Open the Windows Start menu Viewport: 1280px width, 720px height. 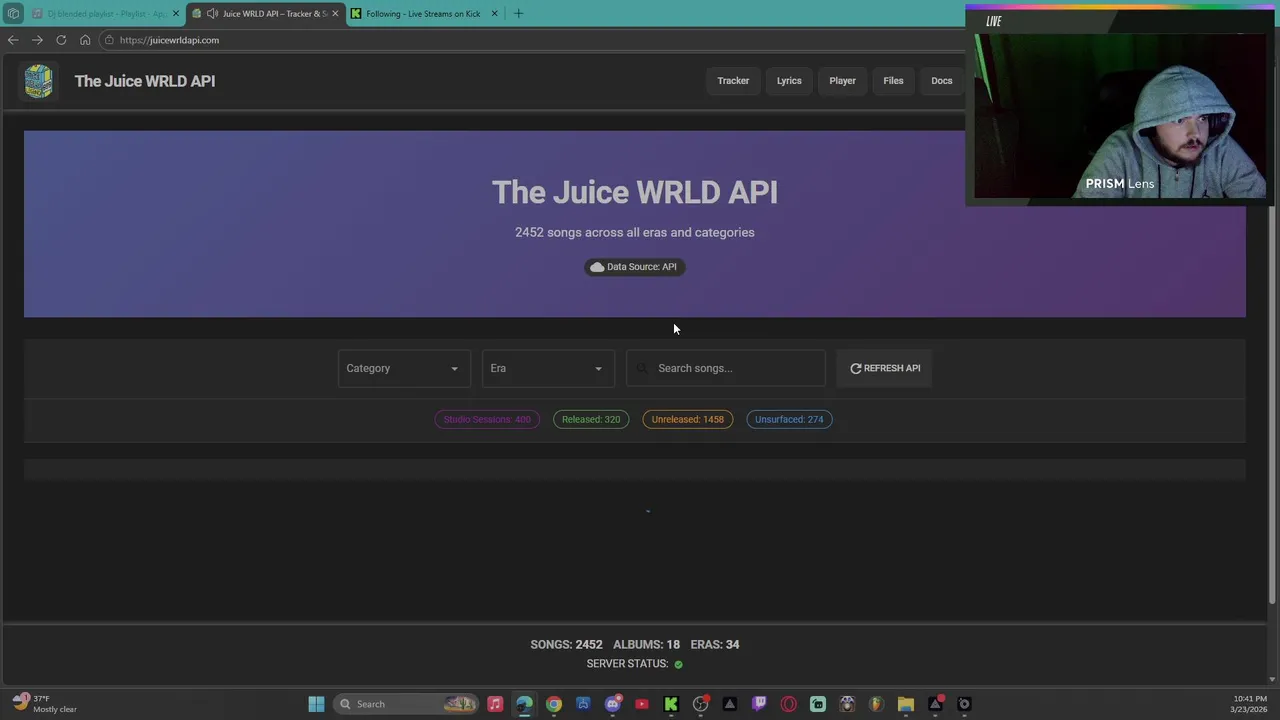click(x=316, y=704)
